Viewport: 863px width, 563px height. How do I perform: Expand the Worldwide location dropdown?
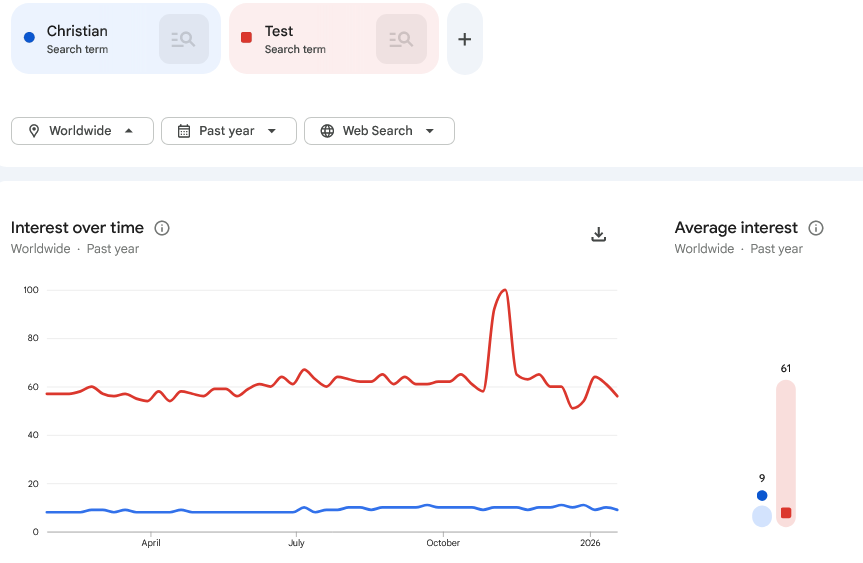129,131
